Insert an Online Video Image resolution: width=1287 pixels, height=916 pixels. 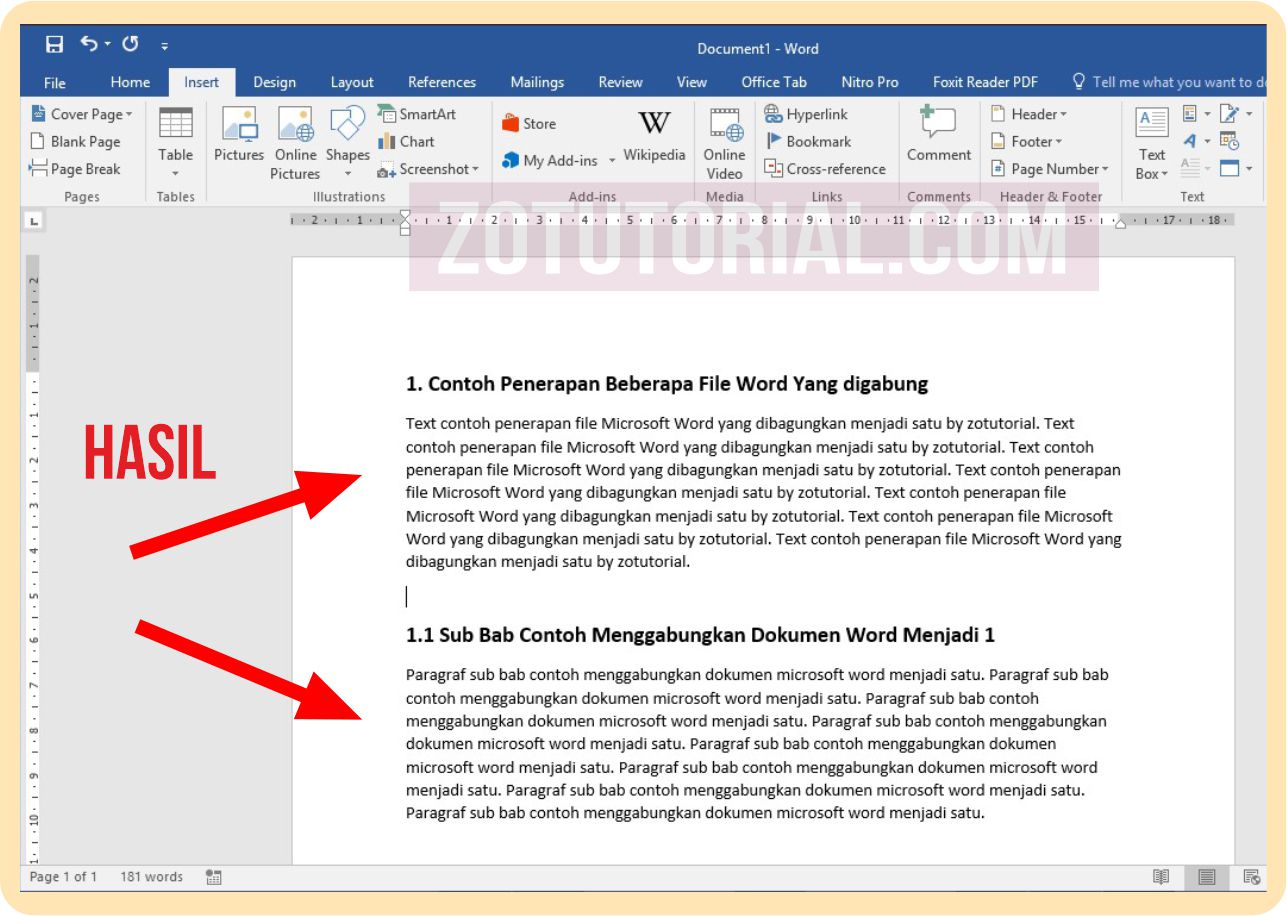[x=724, y=144]
